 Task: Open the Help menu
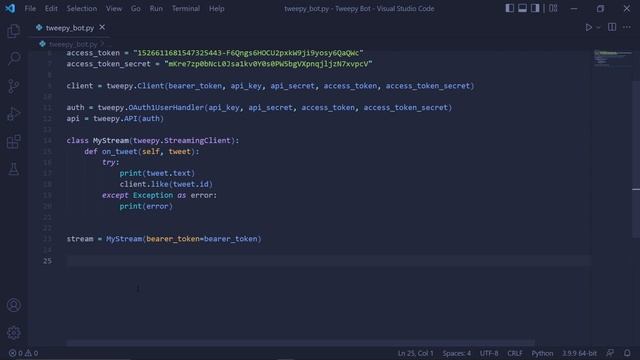pos(217,8)
